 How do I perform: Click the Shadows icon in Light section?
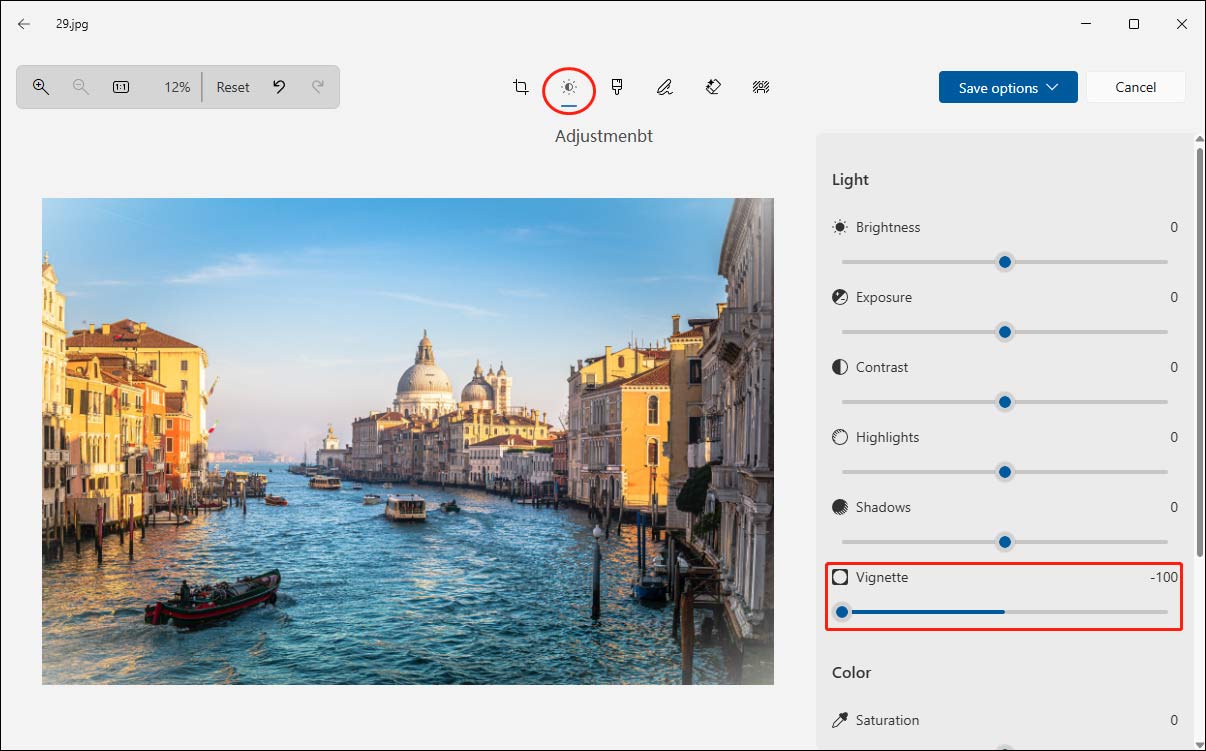840,507
